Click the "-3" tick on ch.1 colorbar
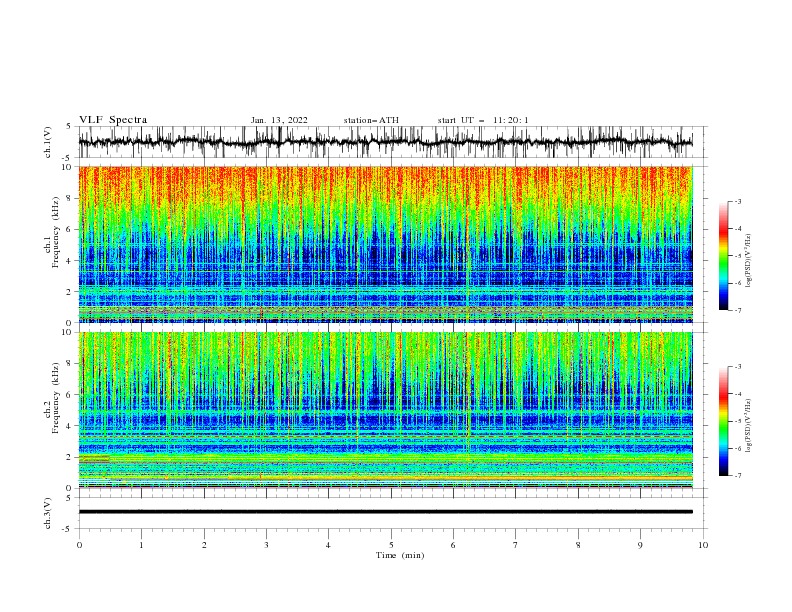 (x=738, y=201)
